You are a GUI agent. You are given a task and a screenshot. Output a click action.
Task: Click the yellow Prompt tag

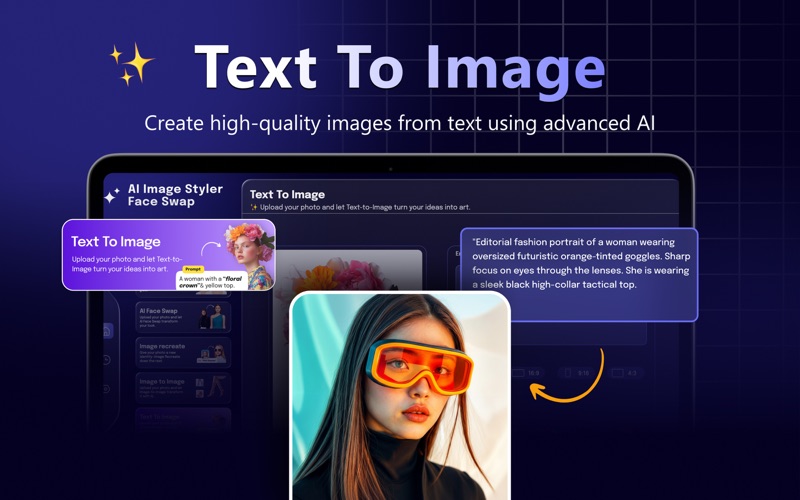click(193, 269)
